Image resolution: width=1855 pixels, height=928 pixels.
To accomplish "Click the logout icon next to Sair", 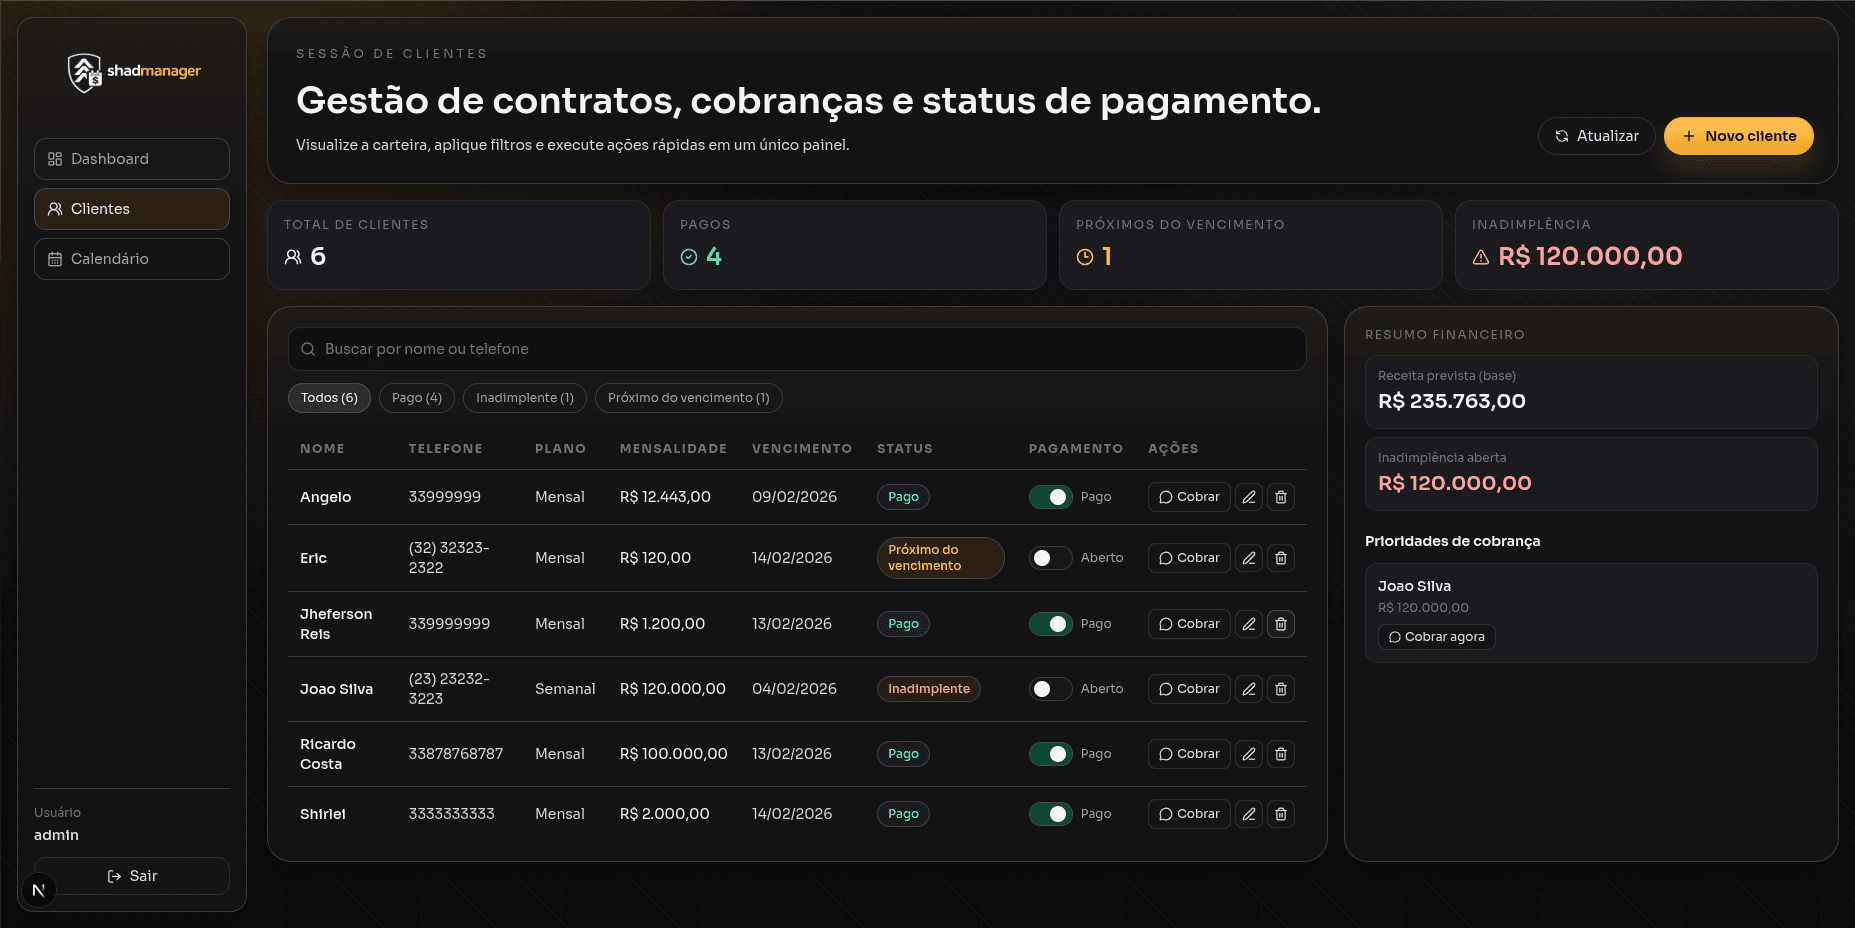I will [114, 876].
